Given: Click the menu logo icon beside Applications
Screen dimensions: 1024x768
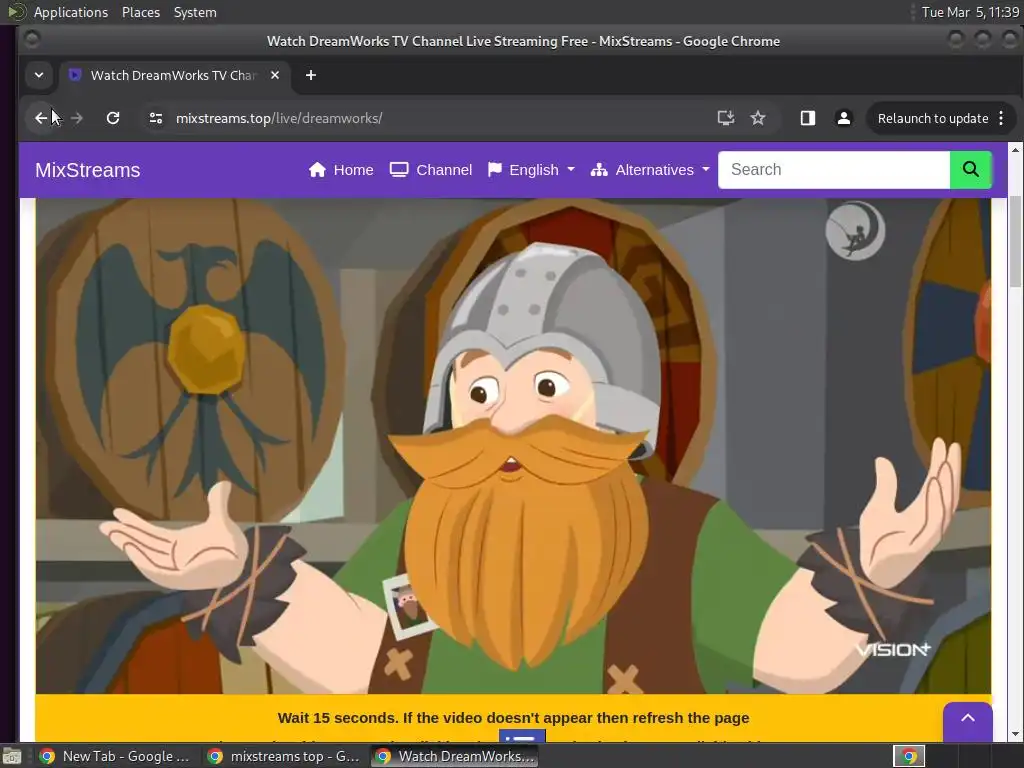Looking at the screenshot, I should point(16,12).
